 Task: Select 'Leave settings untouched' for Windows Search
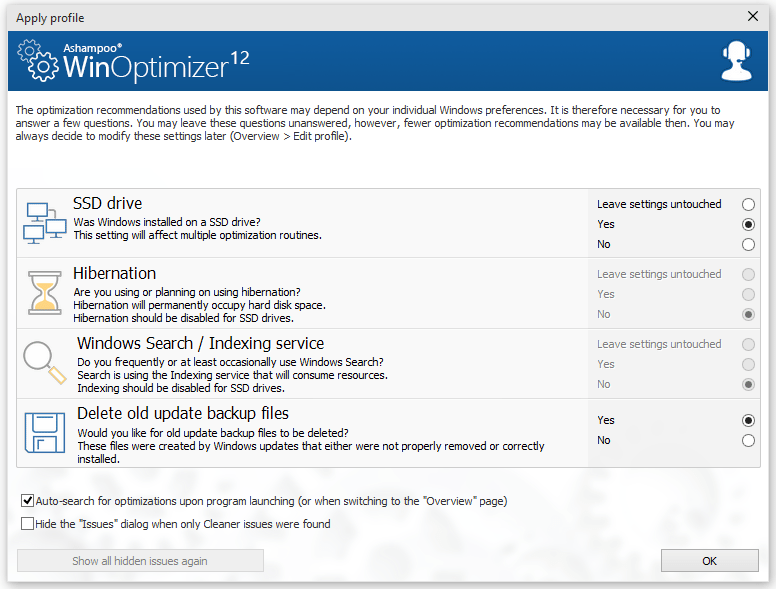[x=748, y=344]
